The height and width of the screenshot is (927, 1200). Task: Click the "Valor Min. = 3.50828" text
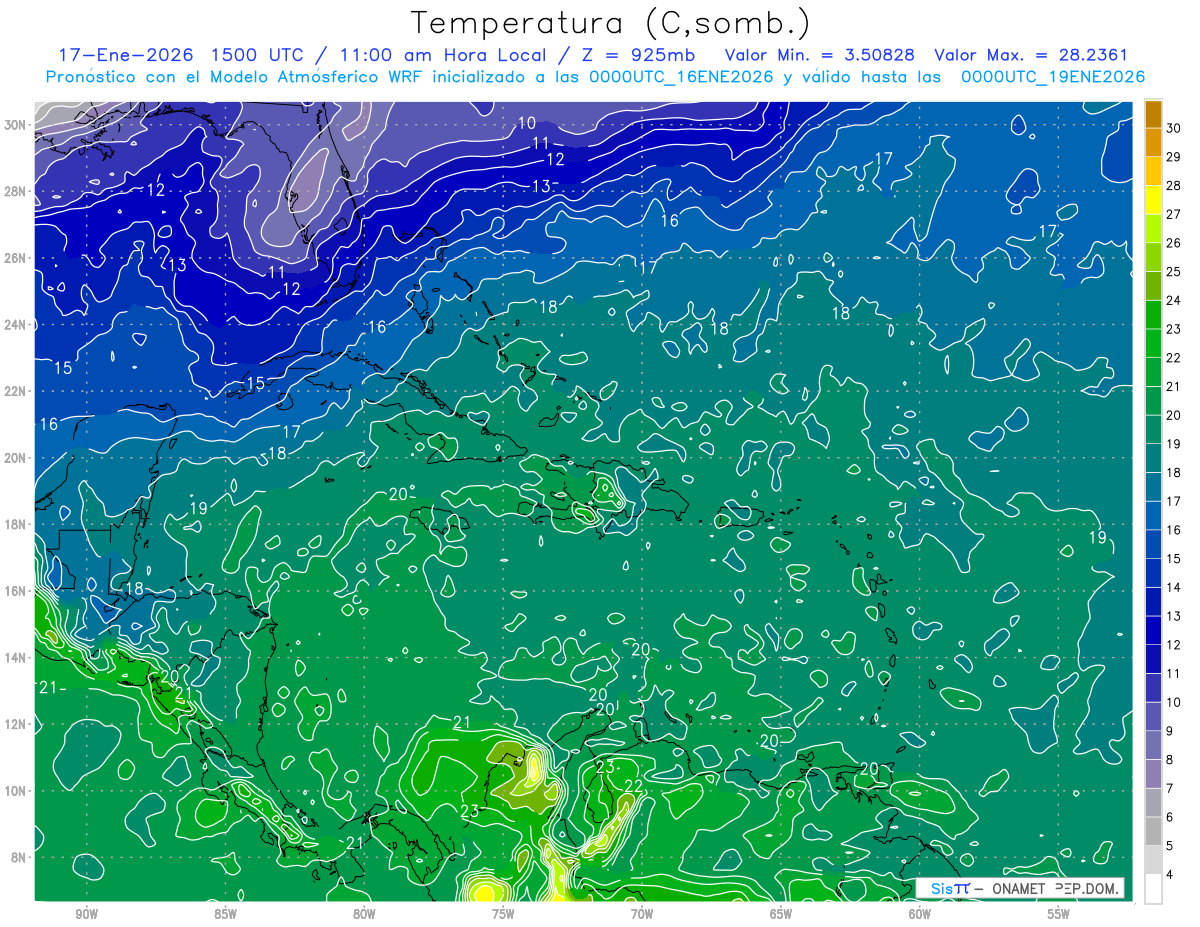[x=820, y=55]
